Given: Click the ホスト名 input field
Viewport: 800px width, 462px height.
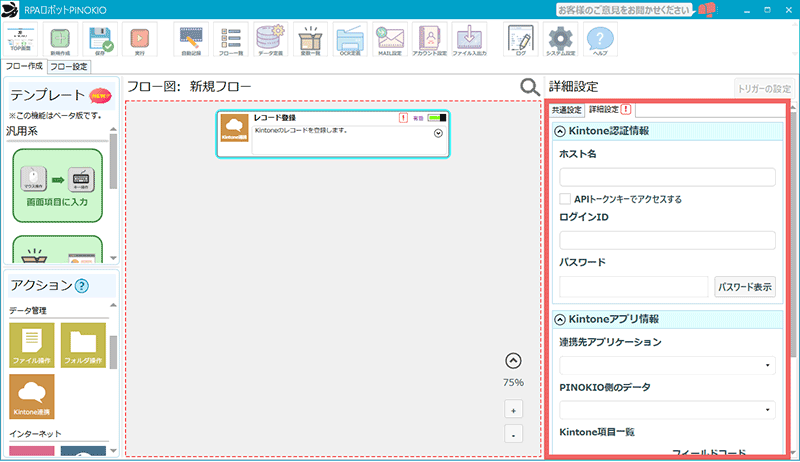Looking at the screenshot, I should click(667, 177).
